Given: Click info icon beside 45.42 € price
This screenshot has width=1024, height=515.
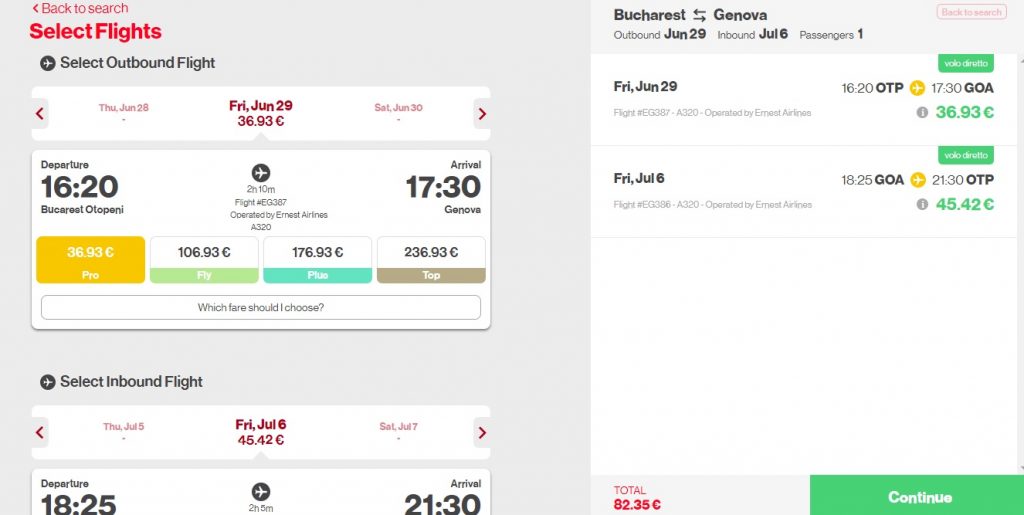Looking at the screenshot, I should click(x=922, y=204).
